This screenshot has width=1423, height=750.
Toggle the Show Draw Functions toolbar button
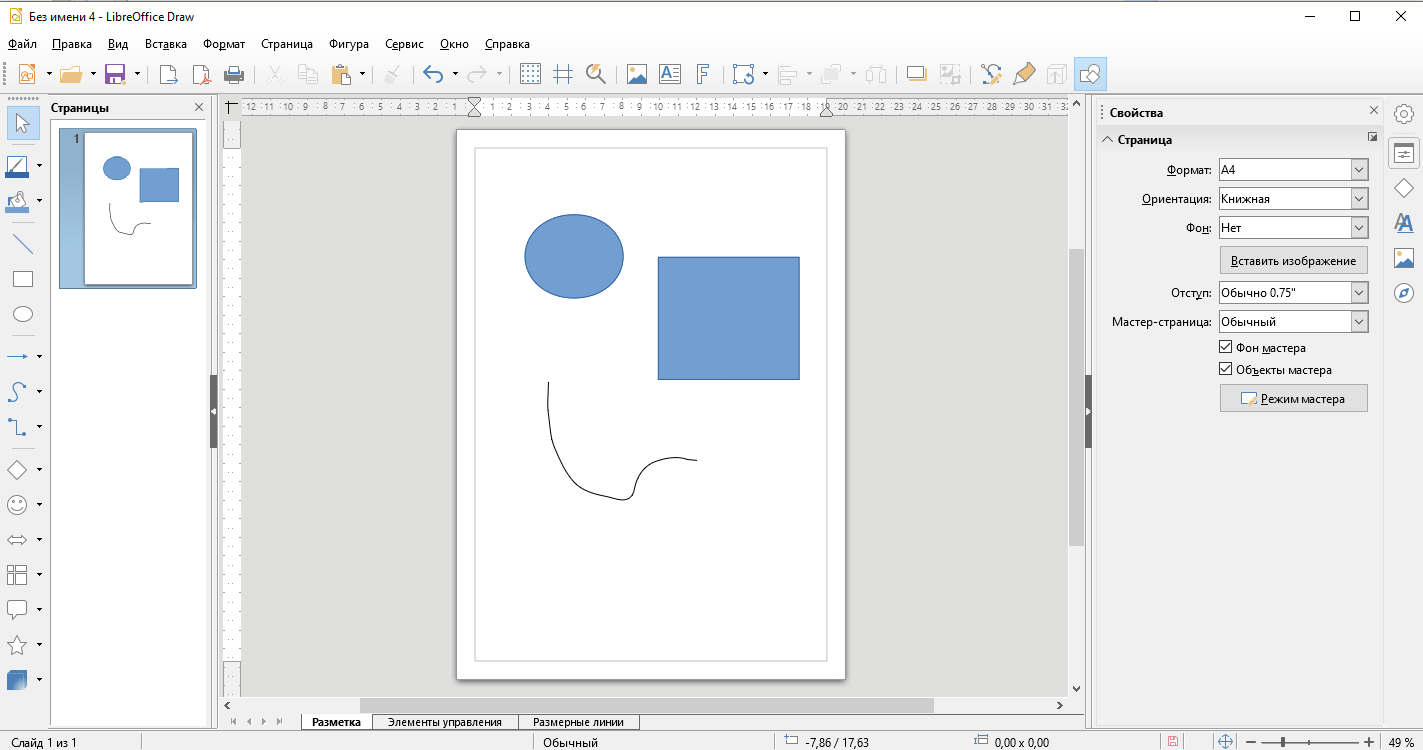click(x=1090, y=74)
